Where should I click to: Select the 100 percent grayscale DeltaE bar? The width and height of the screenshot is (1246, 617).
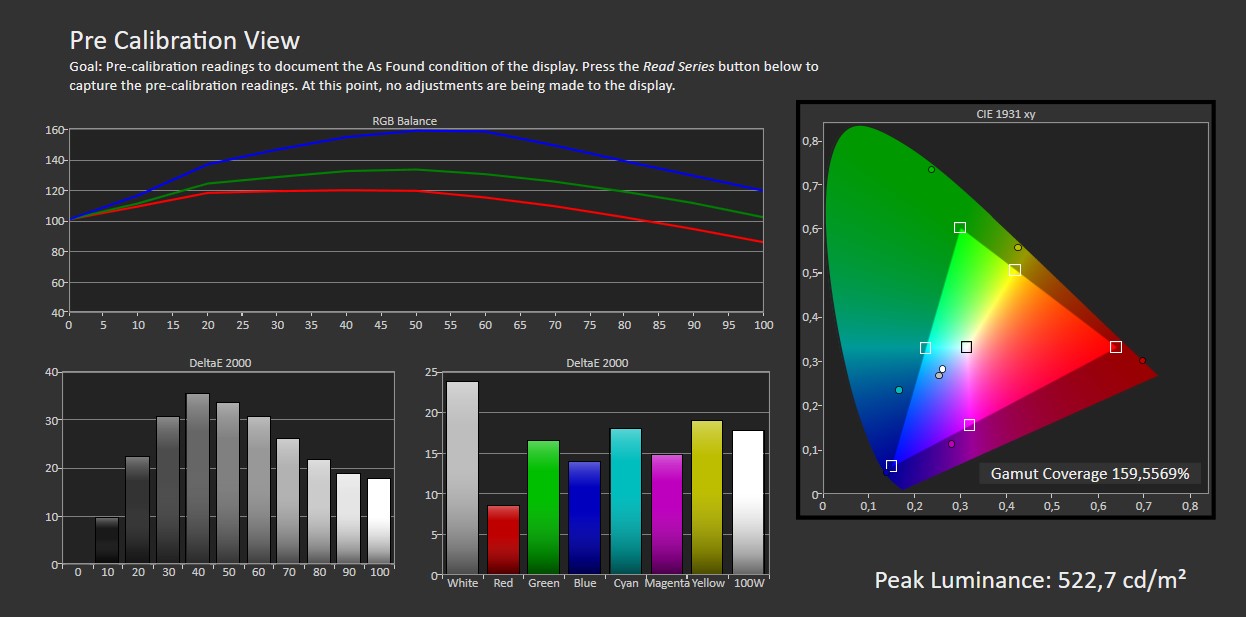[378, 520]
